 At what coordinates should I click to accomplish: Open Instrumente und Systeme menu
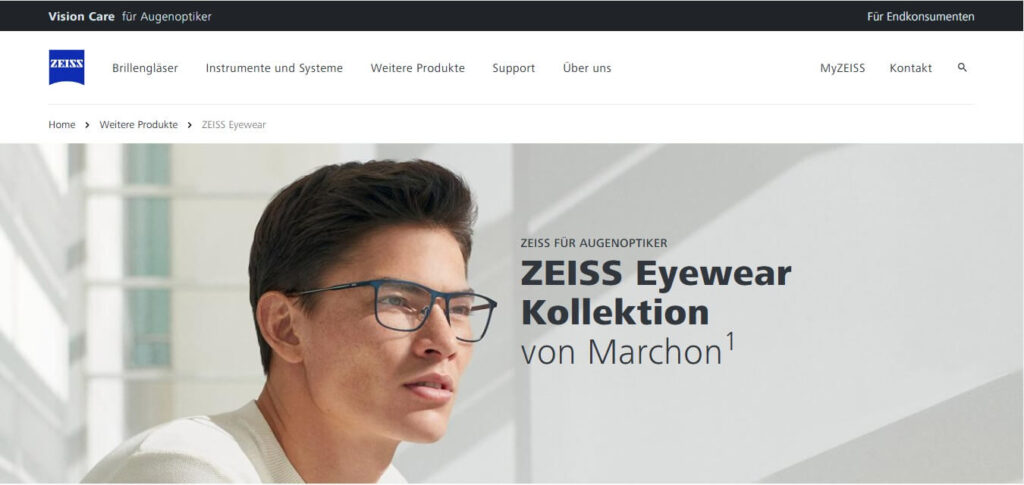coord(274,68)
